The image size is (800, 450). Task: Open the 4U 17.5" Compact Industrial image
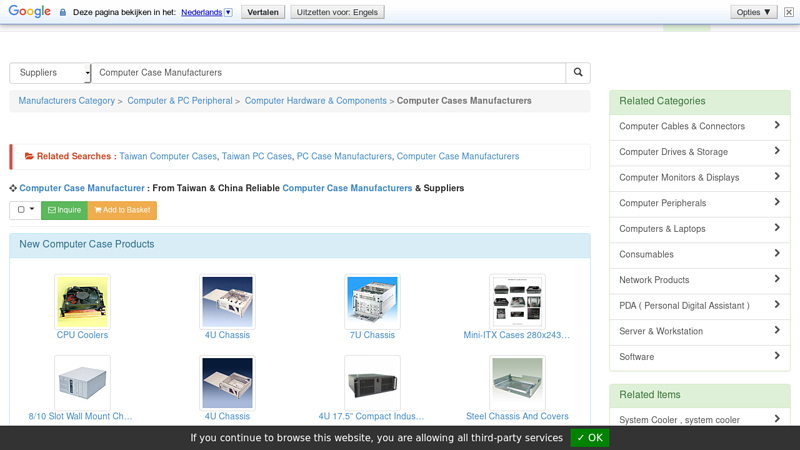click(372, 383)
